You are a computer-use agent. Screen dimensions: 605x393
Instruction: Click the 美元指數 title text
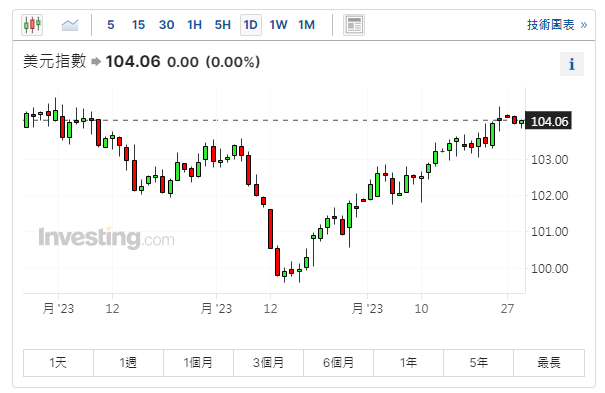pos(55,62)
